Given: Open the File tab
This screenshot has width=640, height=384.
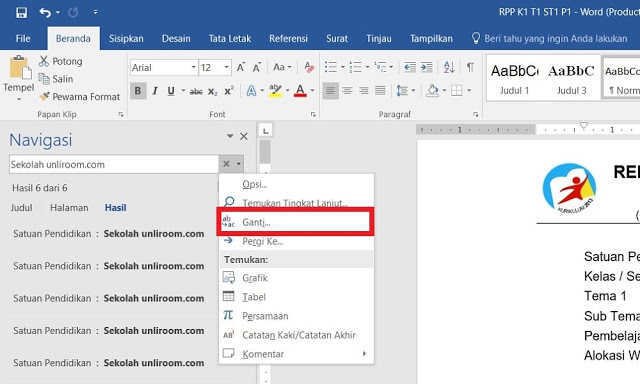Looking at the screenshot, I should coord(23,39).
